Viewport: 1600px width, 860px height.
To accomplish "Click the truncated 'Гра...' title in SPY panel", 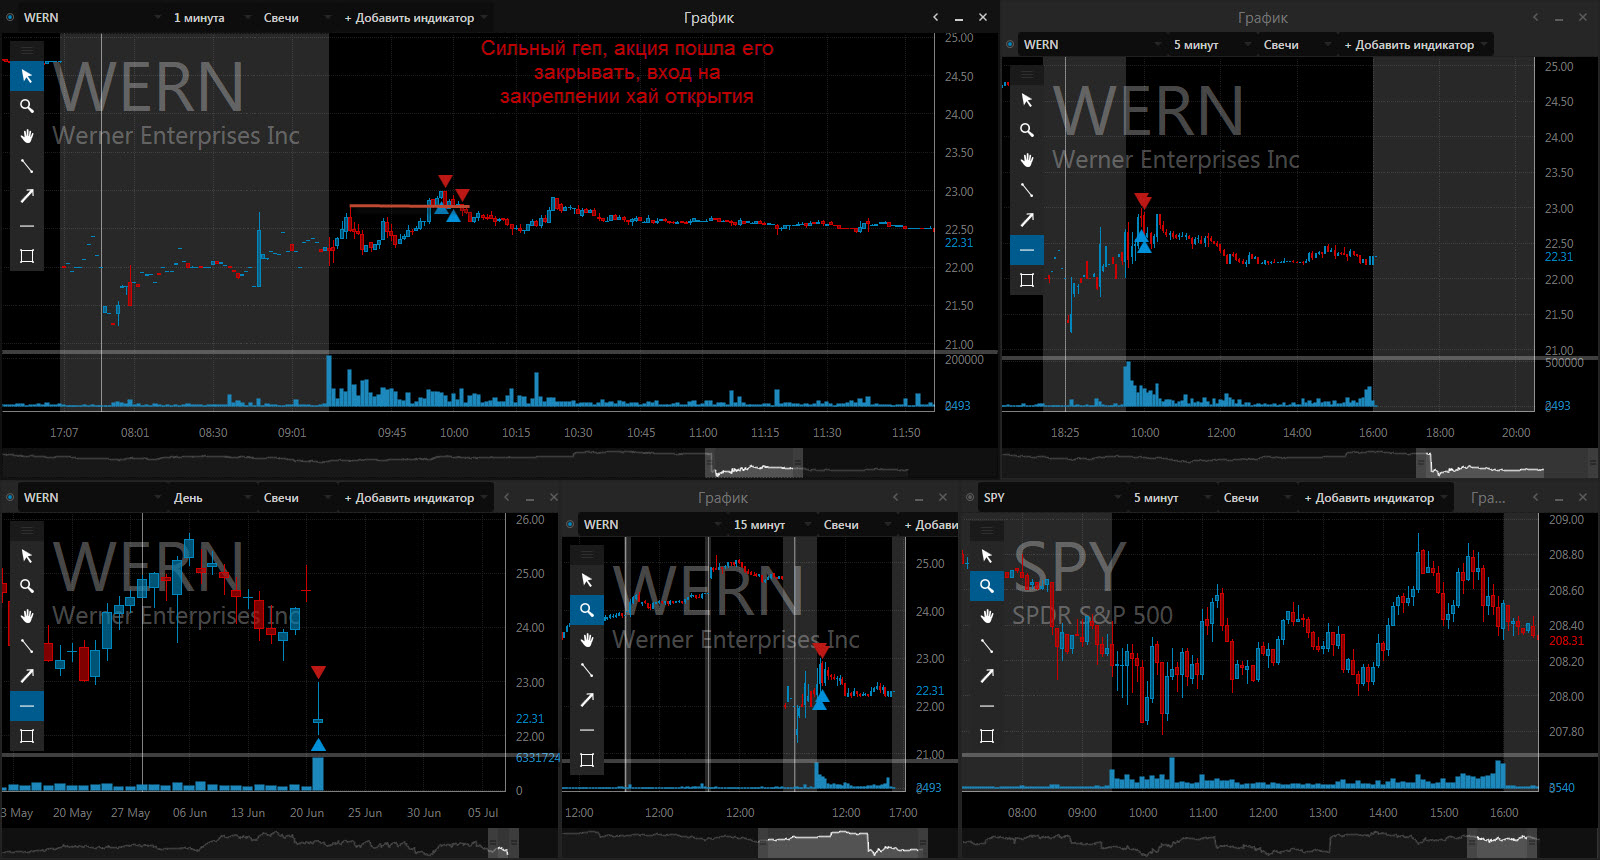I will (x=1488, y=498).
